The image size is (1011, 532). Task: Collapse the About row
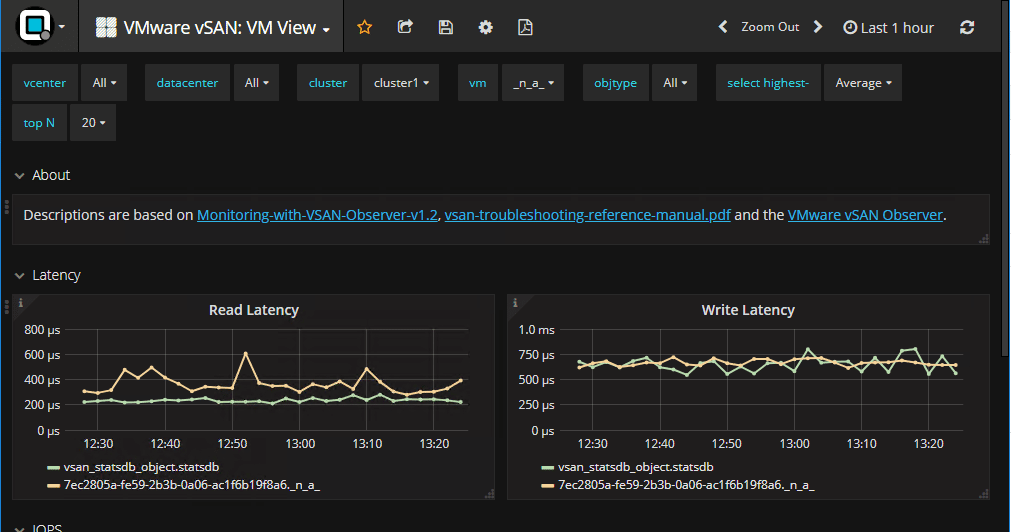tap(42, 175)
